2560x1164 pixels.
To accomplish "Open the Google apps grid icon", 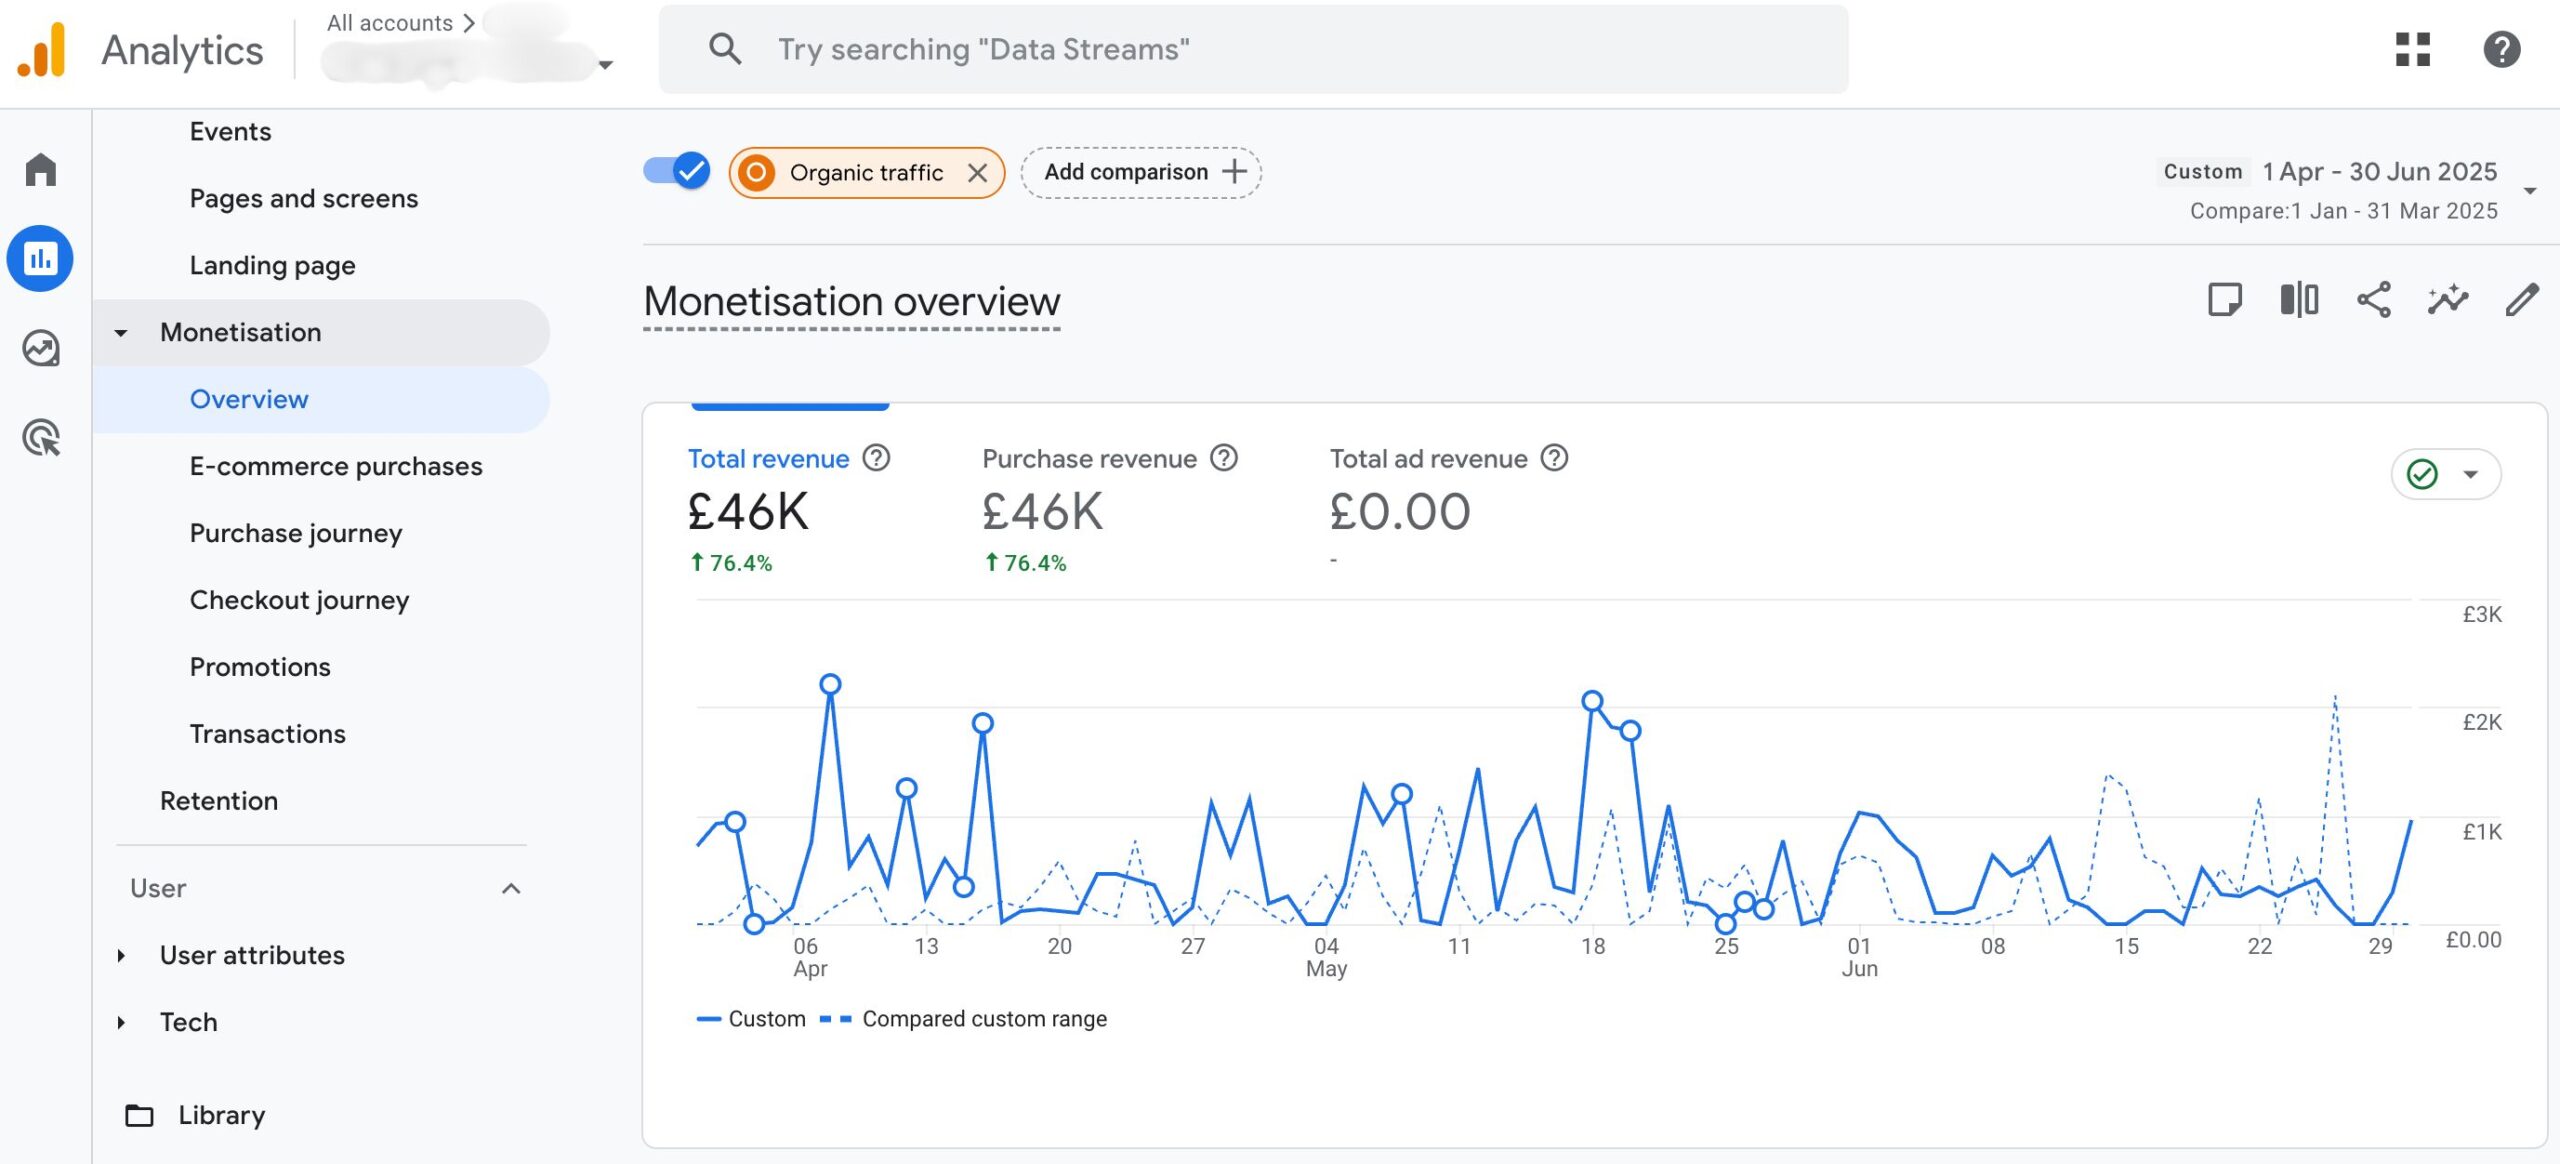I will coord(2412,49).
